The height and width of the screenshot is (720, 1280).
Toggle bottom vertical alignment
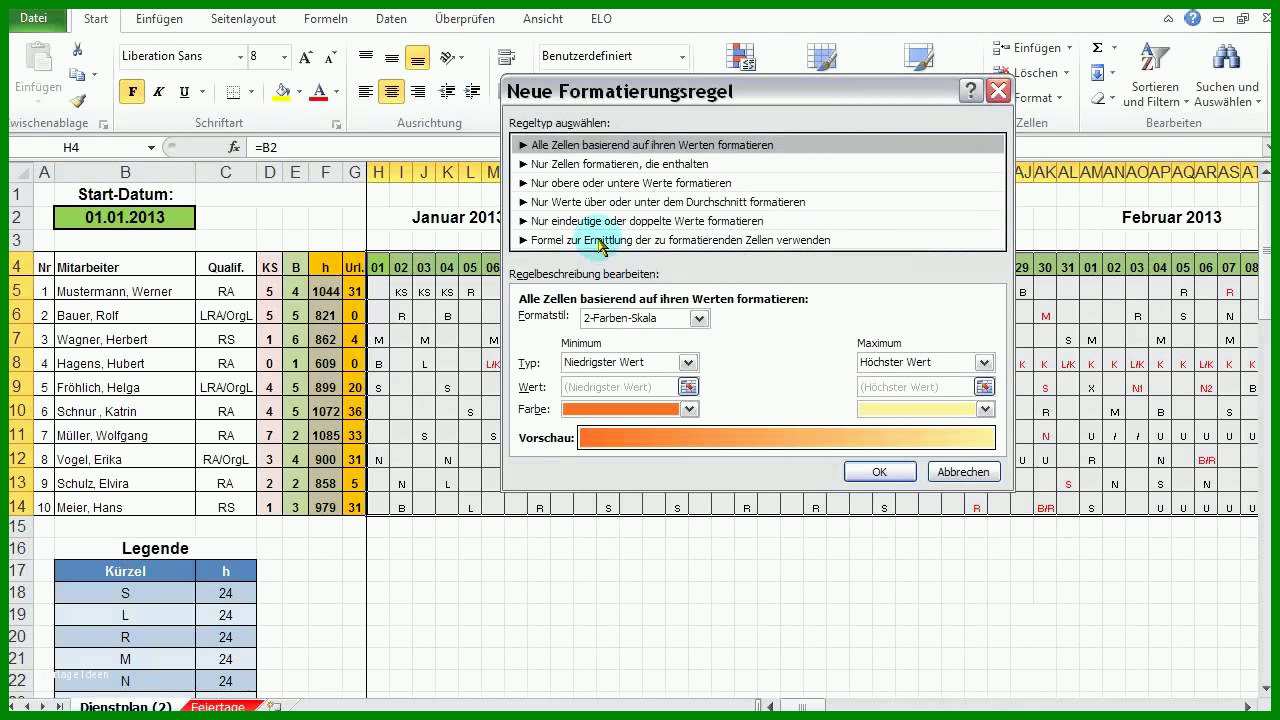[418, 58]
